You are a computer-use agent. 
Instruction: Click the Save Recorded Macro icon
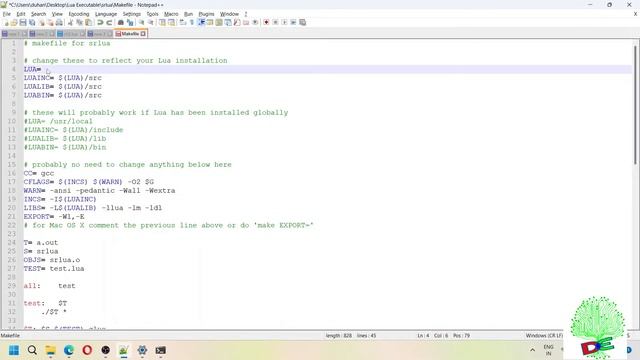[x=302, y=22]
